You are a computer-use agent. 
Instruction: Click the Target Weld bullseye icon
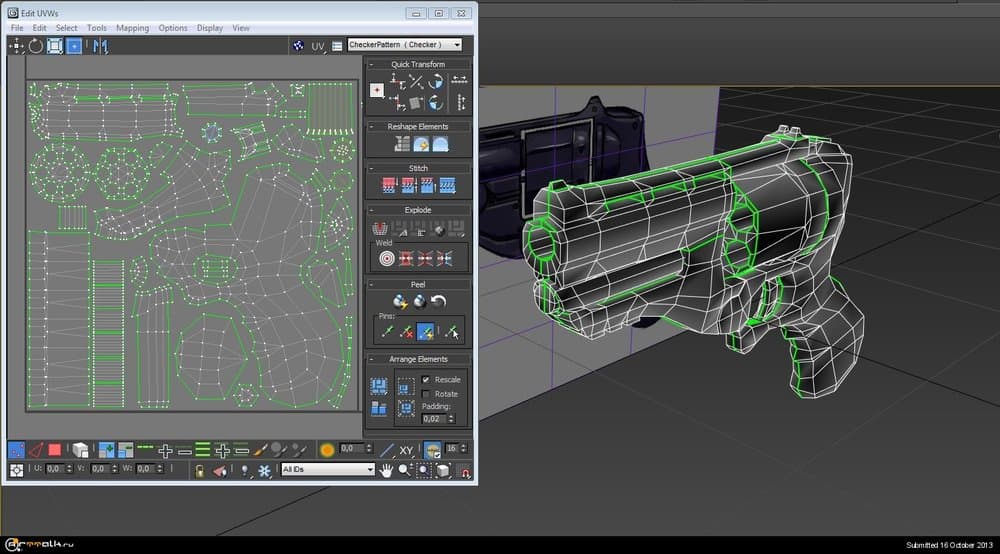click(x=387, y=258)
